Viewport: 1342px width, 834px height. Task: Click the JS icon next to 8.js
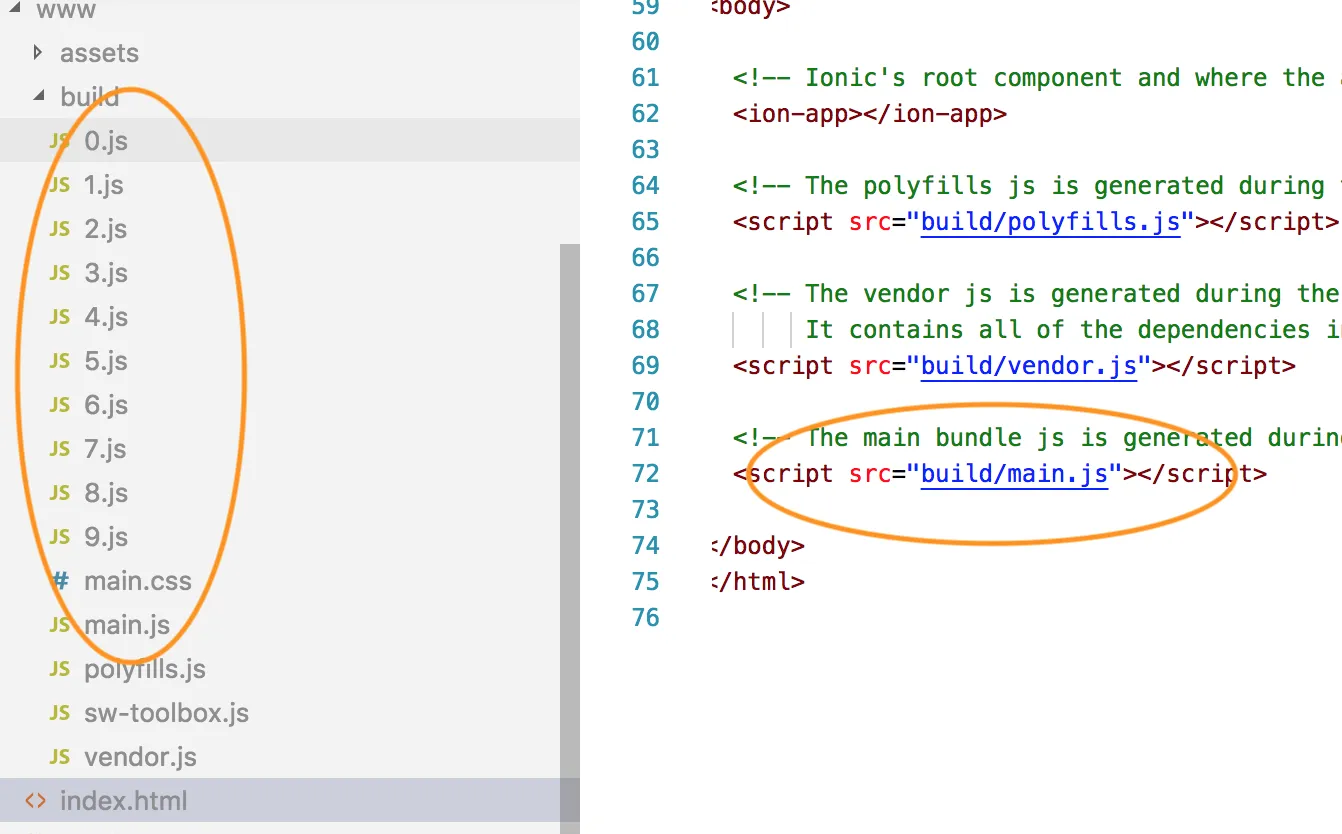coord(60,493)
